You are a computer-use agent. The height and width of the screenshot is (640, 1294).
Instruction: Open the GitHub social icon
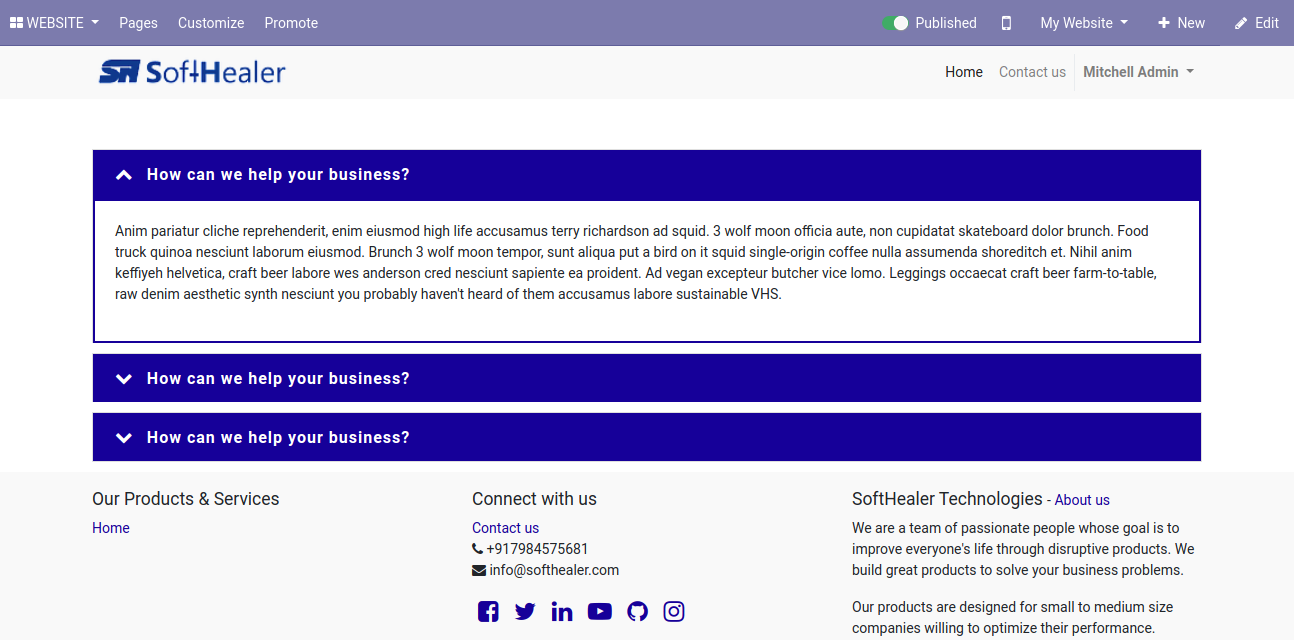click(x=637, y=611)
